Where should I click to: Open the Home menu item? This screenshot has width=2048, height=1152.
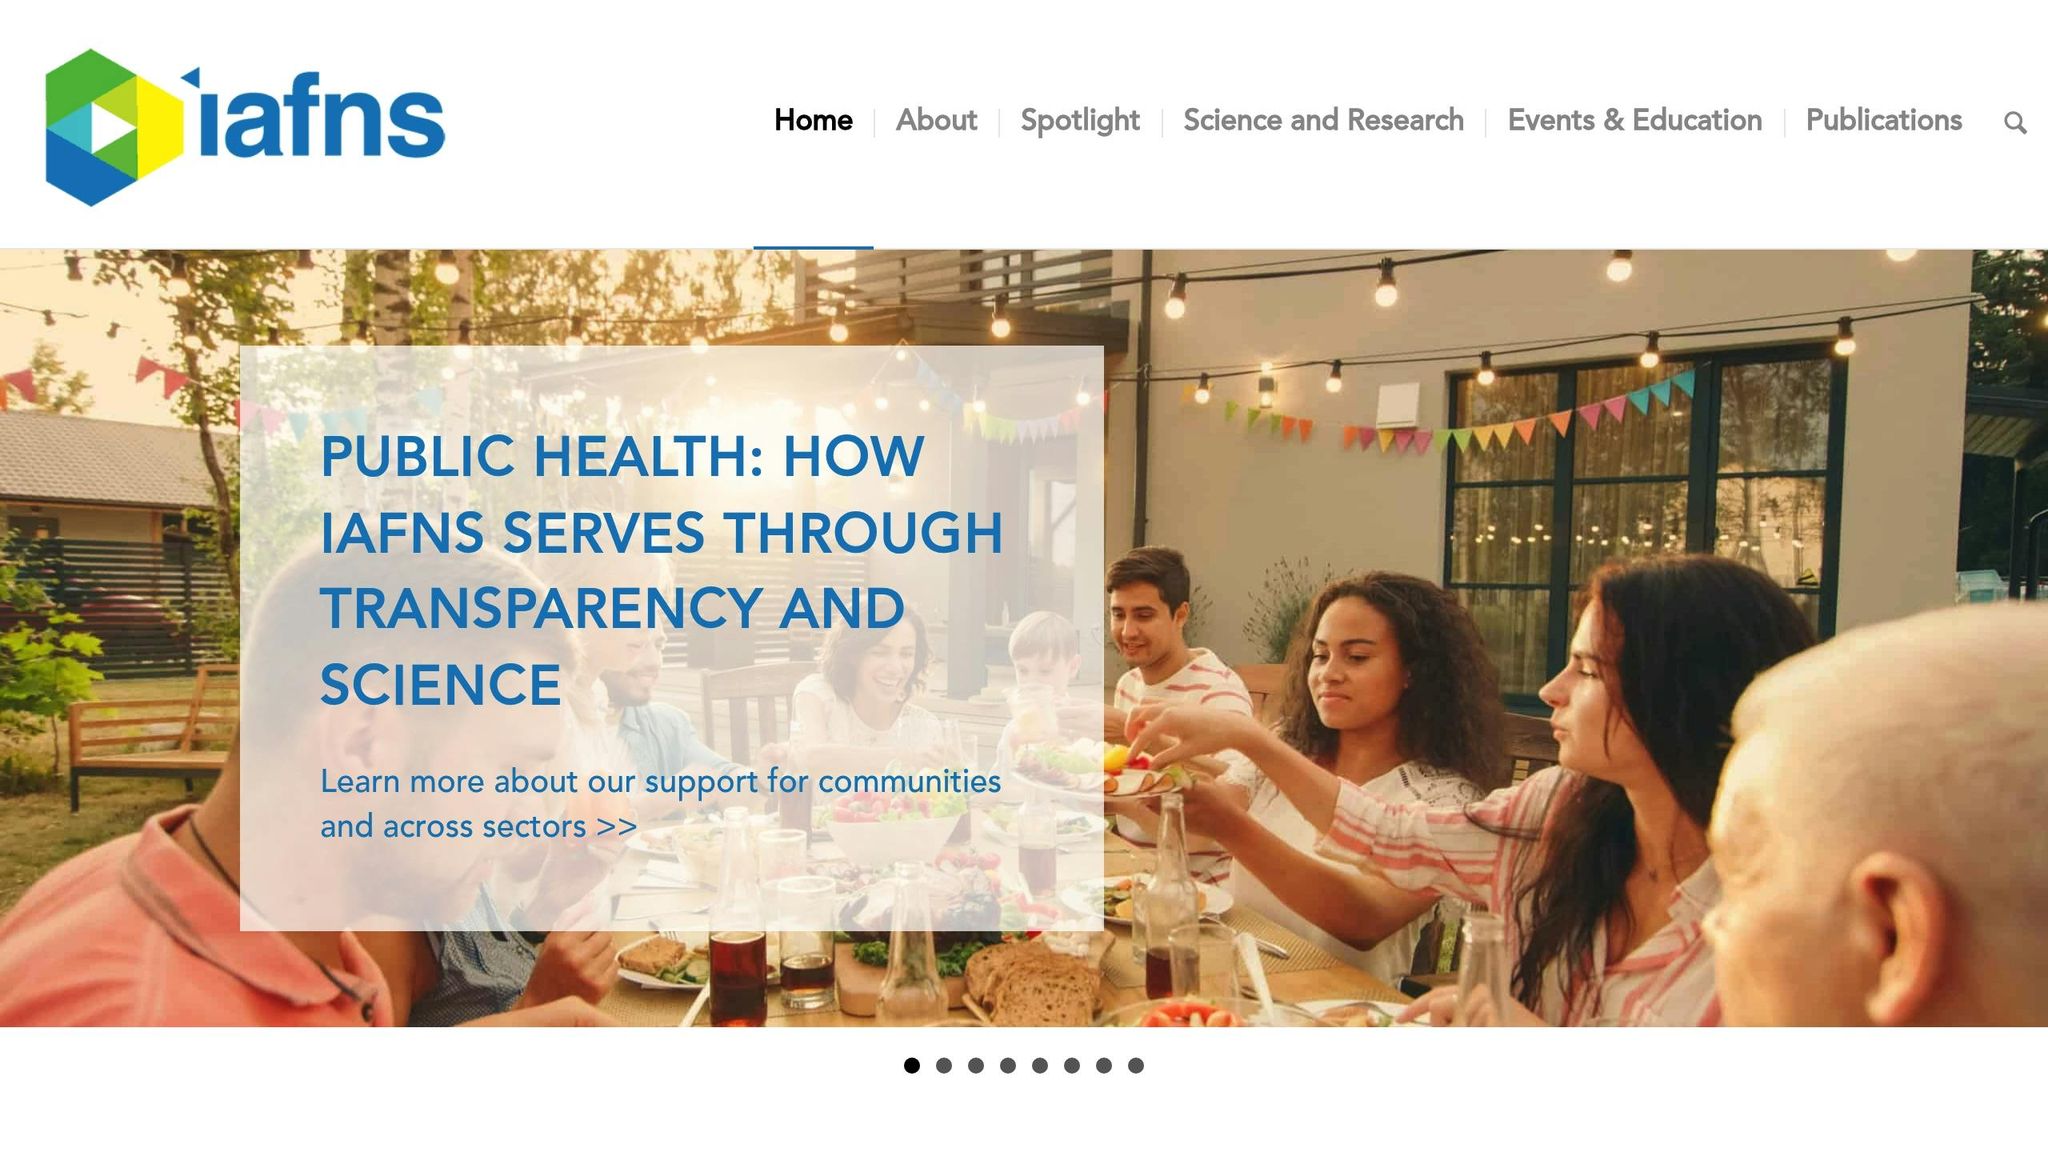pyautogui.click(x=813, y=120)
